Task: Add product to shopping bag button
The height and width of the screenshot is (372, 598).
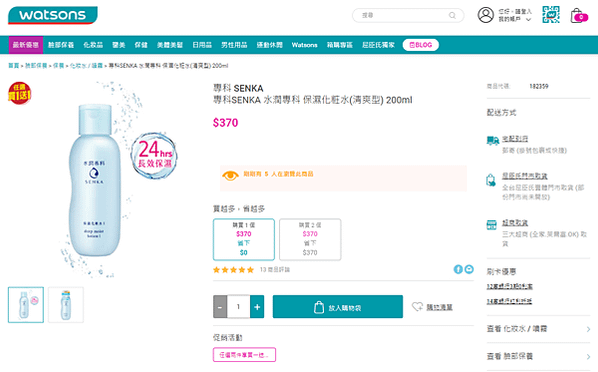Action: point(338,306)
